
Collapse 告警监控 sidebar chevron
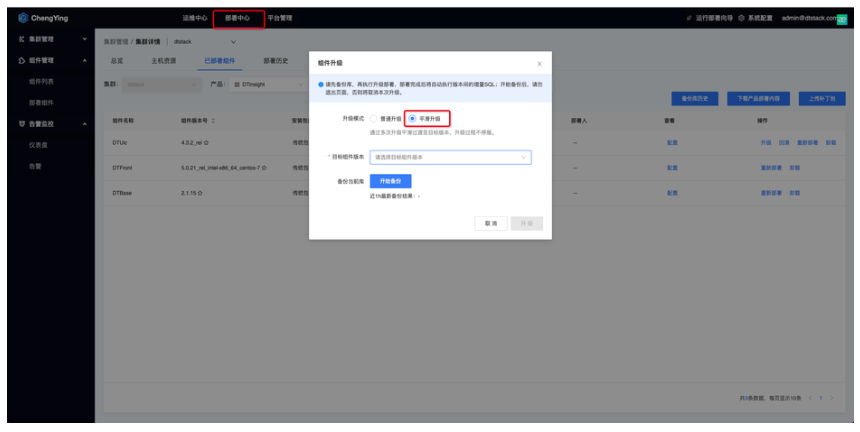click(x=84, y=124)
